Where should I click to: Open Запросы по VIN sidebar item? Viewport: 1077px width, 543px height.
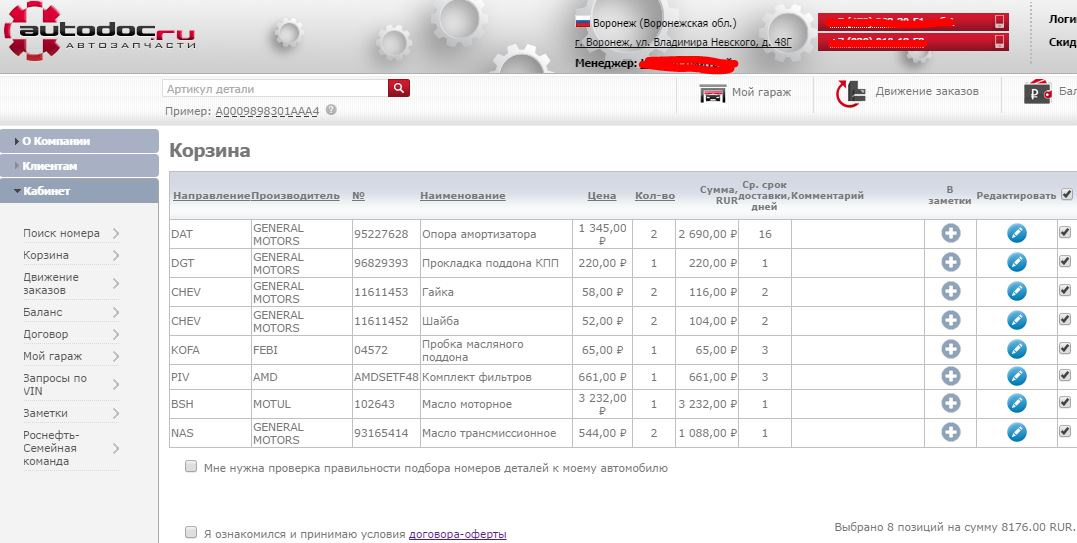[x=71, y=384]
